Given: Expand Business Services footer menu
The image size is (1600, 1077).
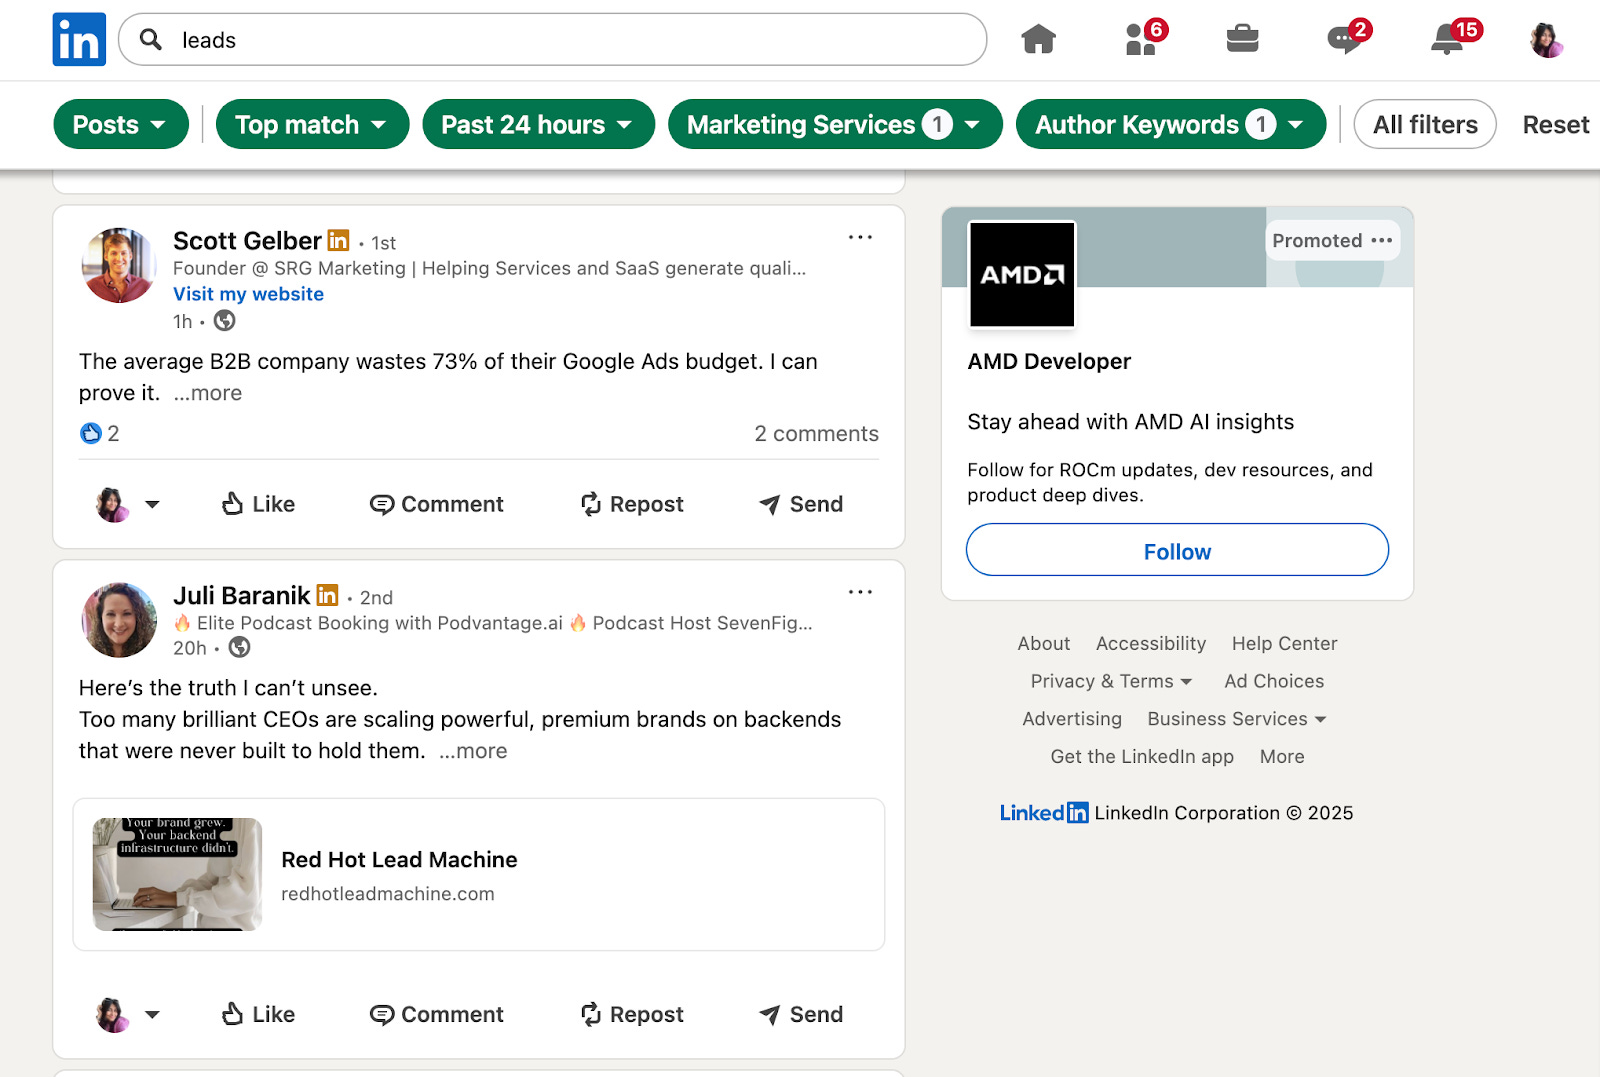Looking at the screenshot, I should (1237, 719).
